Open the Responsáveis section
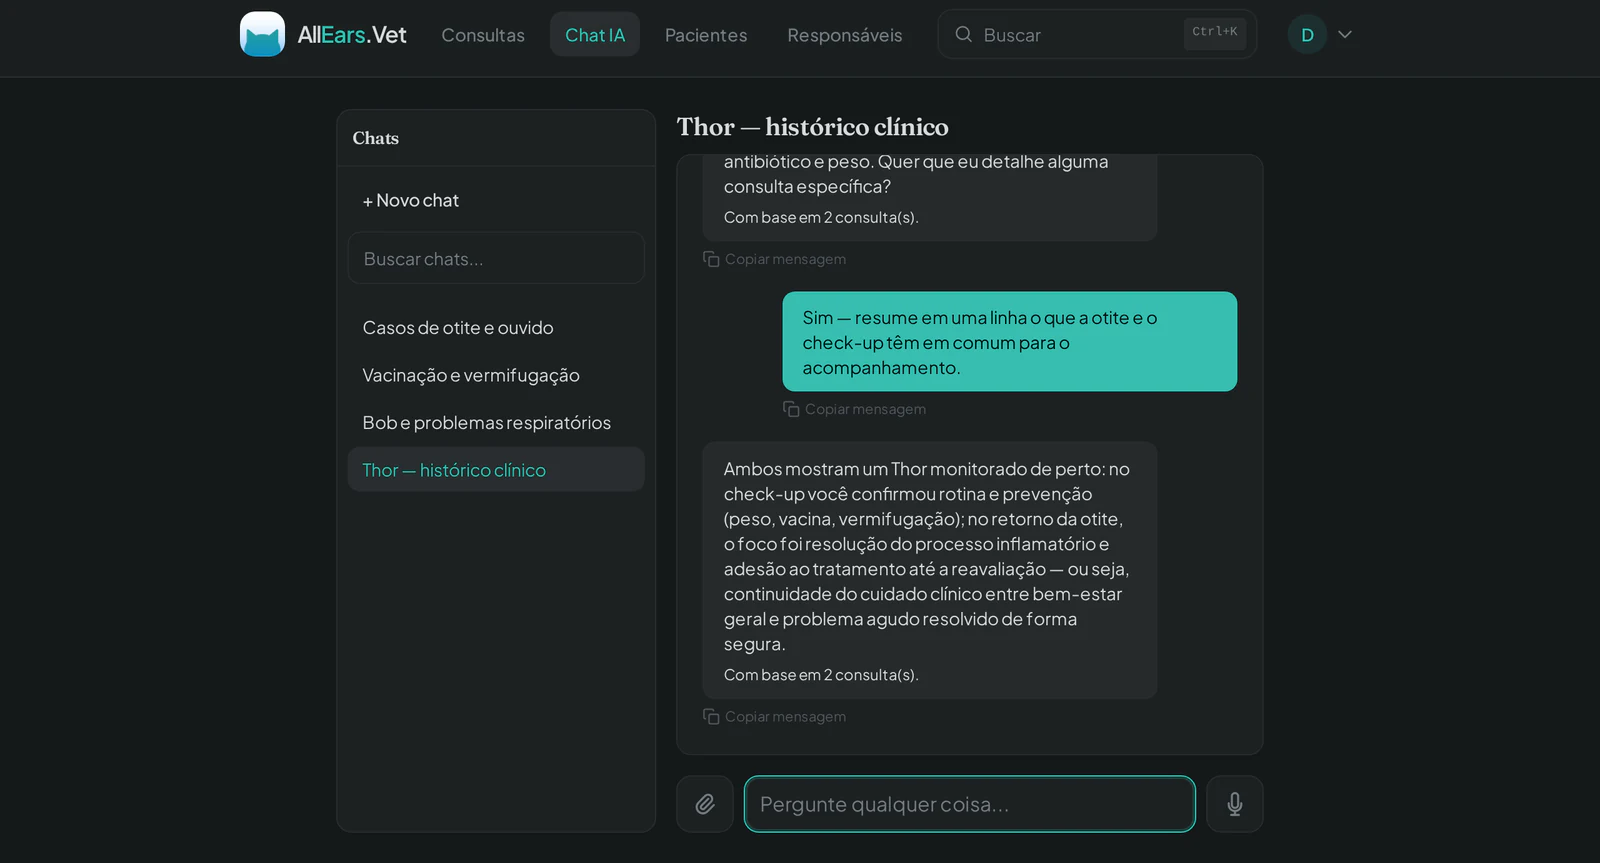1600x863 pixels. [845, 35]
